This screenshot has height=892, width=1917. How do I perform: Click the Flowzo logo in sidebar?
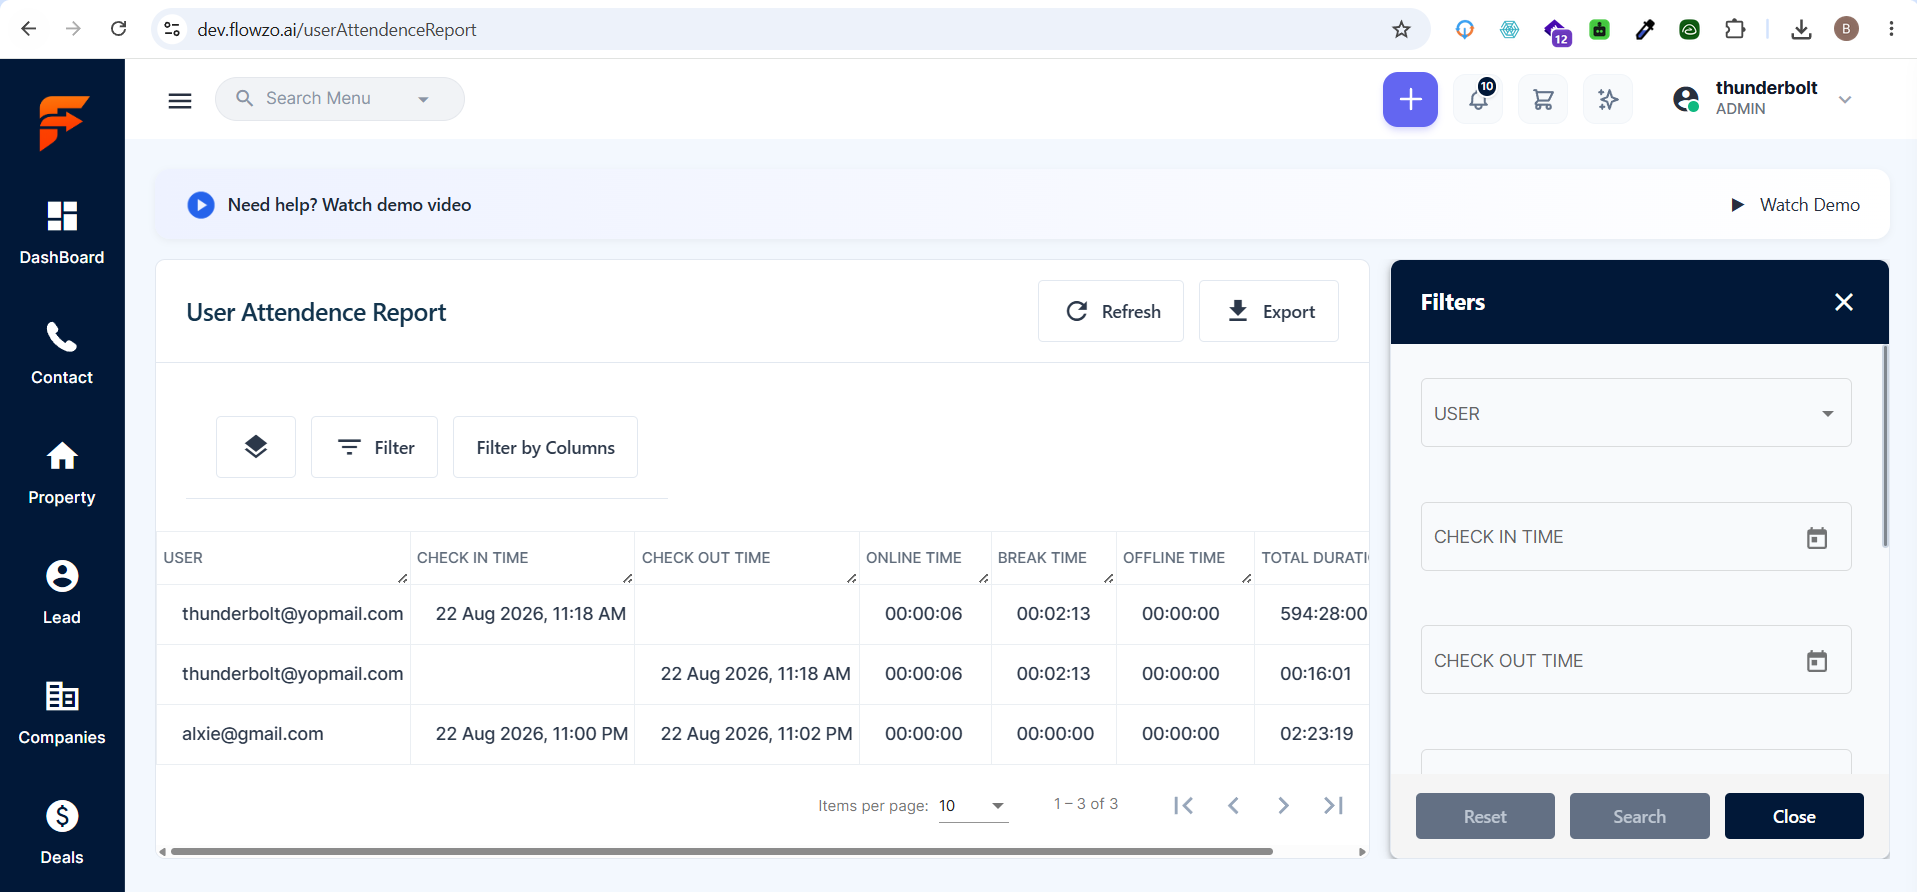click(x=63, y=122)
